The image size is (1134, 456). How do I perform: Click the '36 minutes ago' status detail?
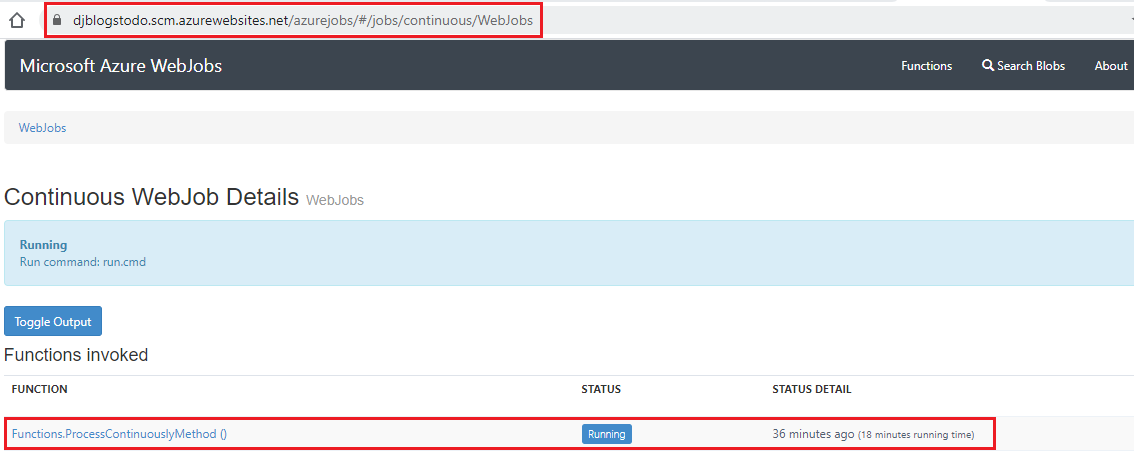[814, 434]
